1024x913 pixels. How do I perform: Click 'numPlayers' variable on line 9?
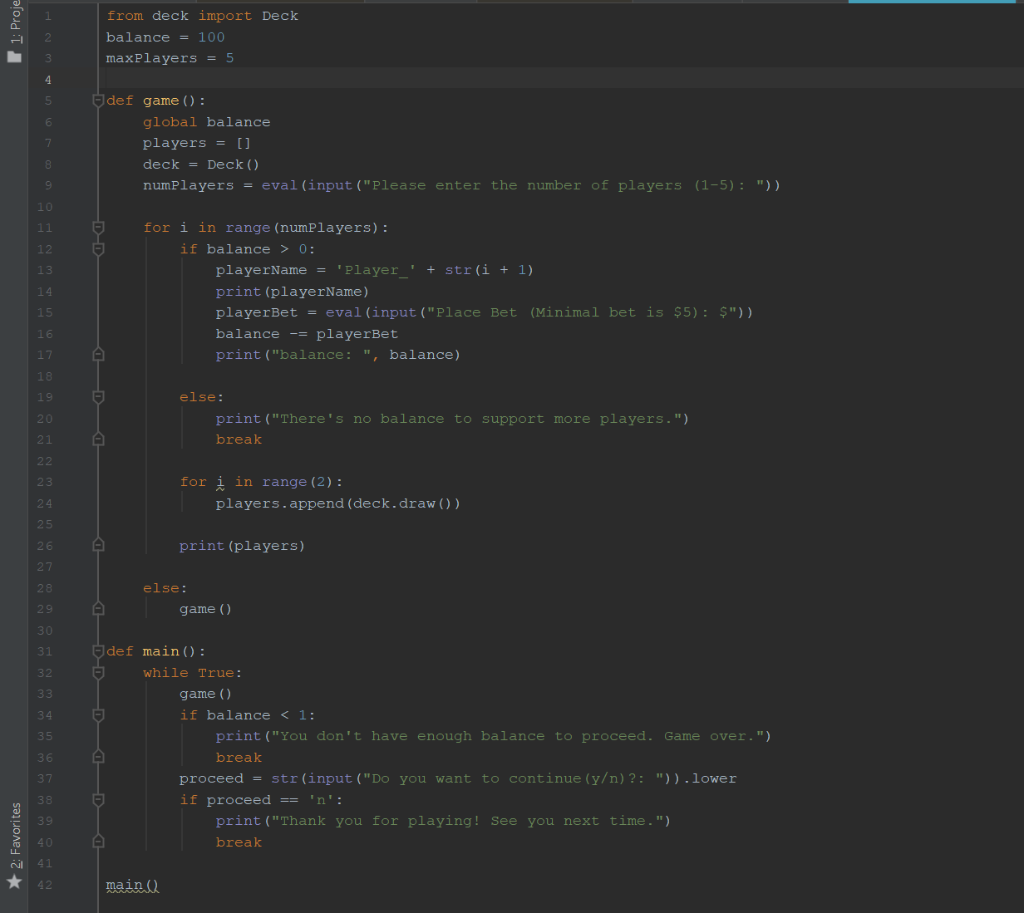188,185
